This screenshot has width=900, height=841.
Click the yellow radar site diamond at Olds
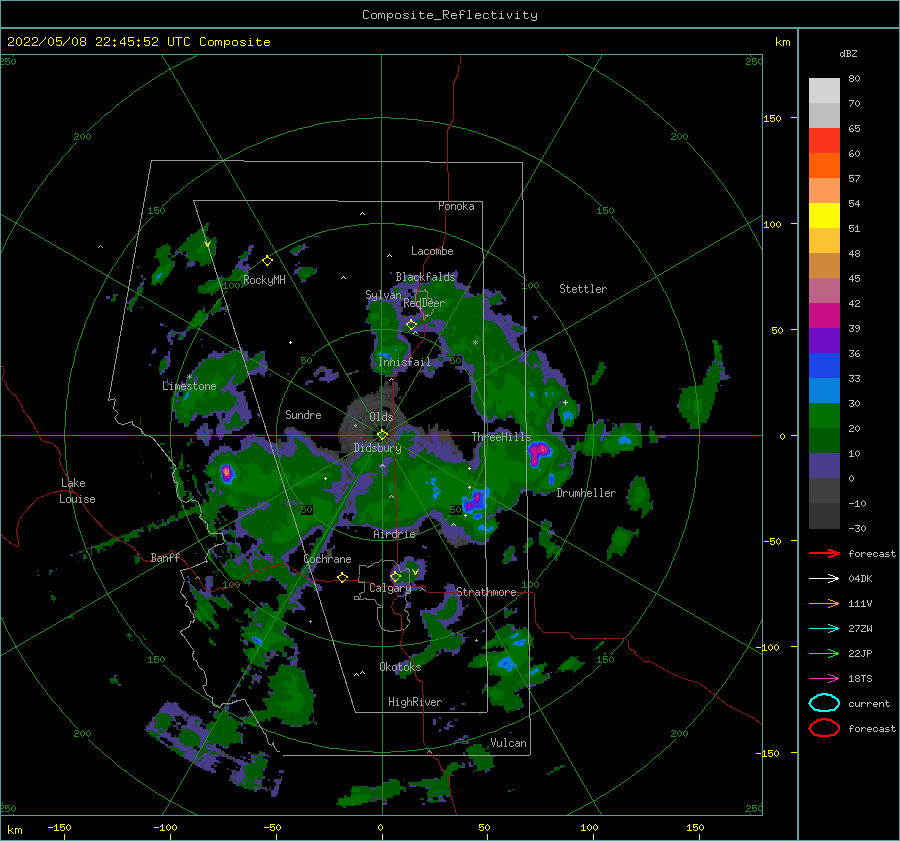pyautogui.click(x=382, y=435)
